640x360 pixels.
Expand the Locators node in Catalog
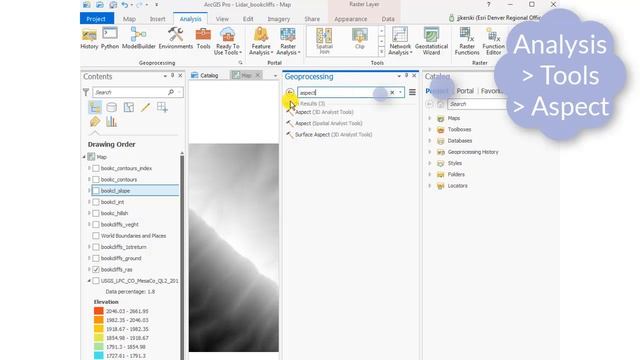429,186
